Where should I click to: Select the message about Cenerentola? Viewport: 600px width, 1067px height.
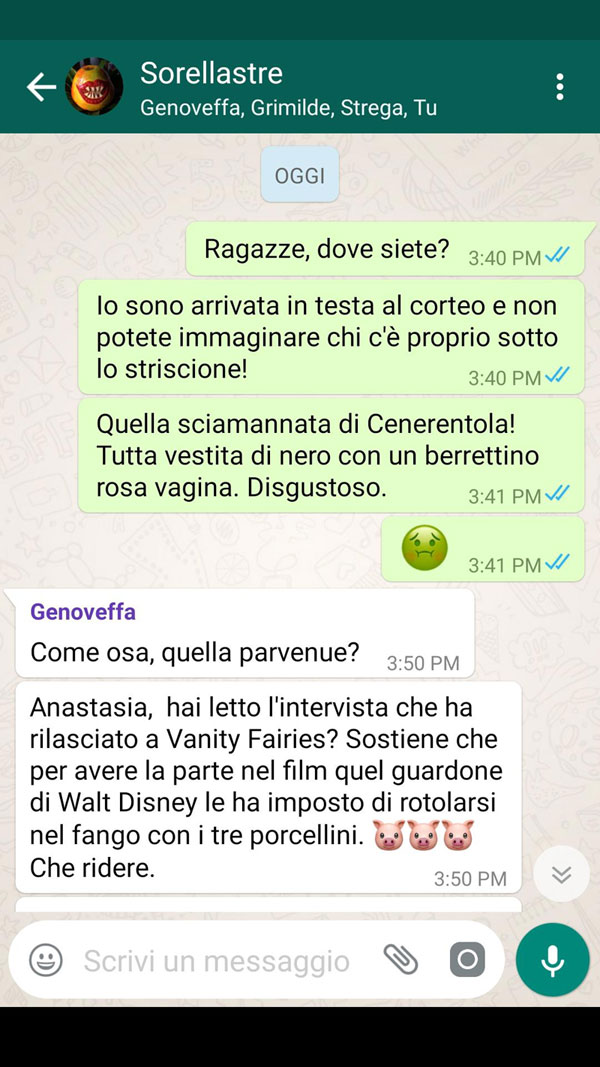(x=331, y=455)
